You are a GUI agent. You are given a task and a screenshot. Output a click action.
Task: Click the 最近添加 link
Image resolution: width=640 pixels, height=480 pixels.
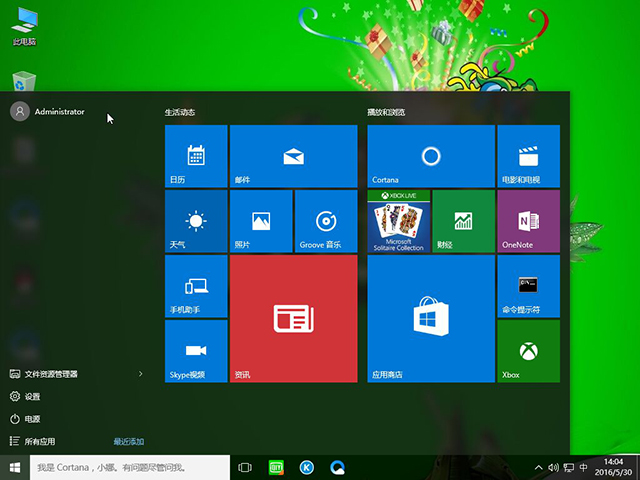point(129,441)
